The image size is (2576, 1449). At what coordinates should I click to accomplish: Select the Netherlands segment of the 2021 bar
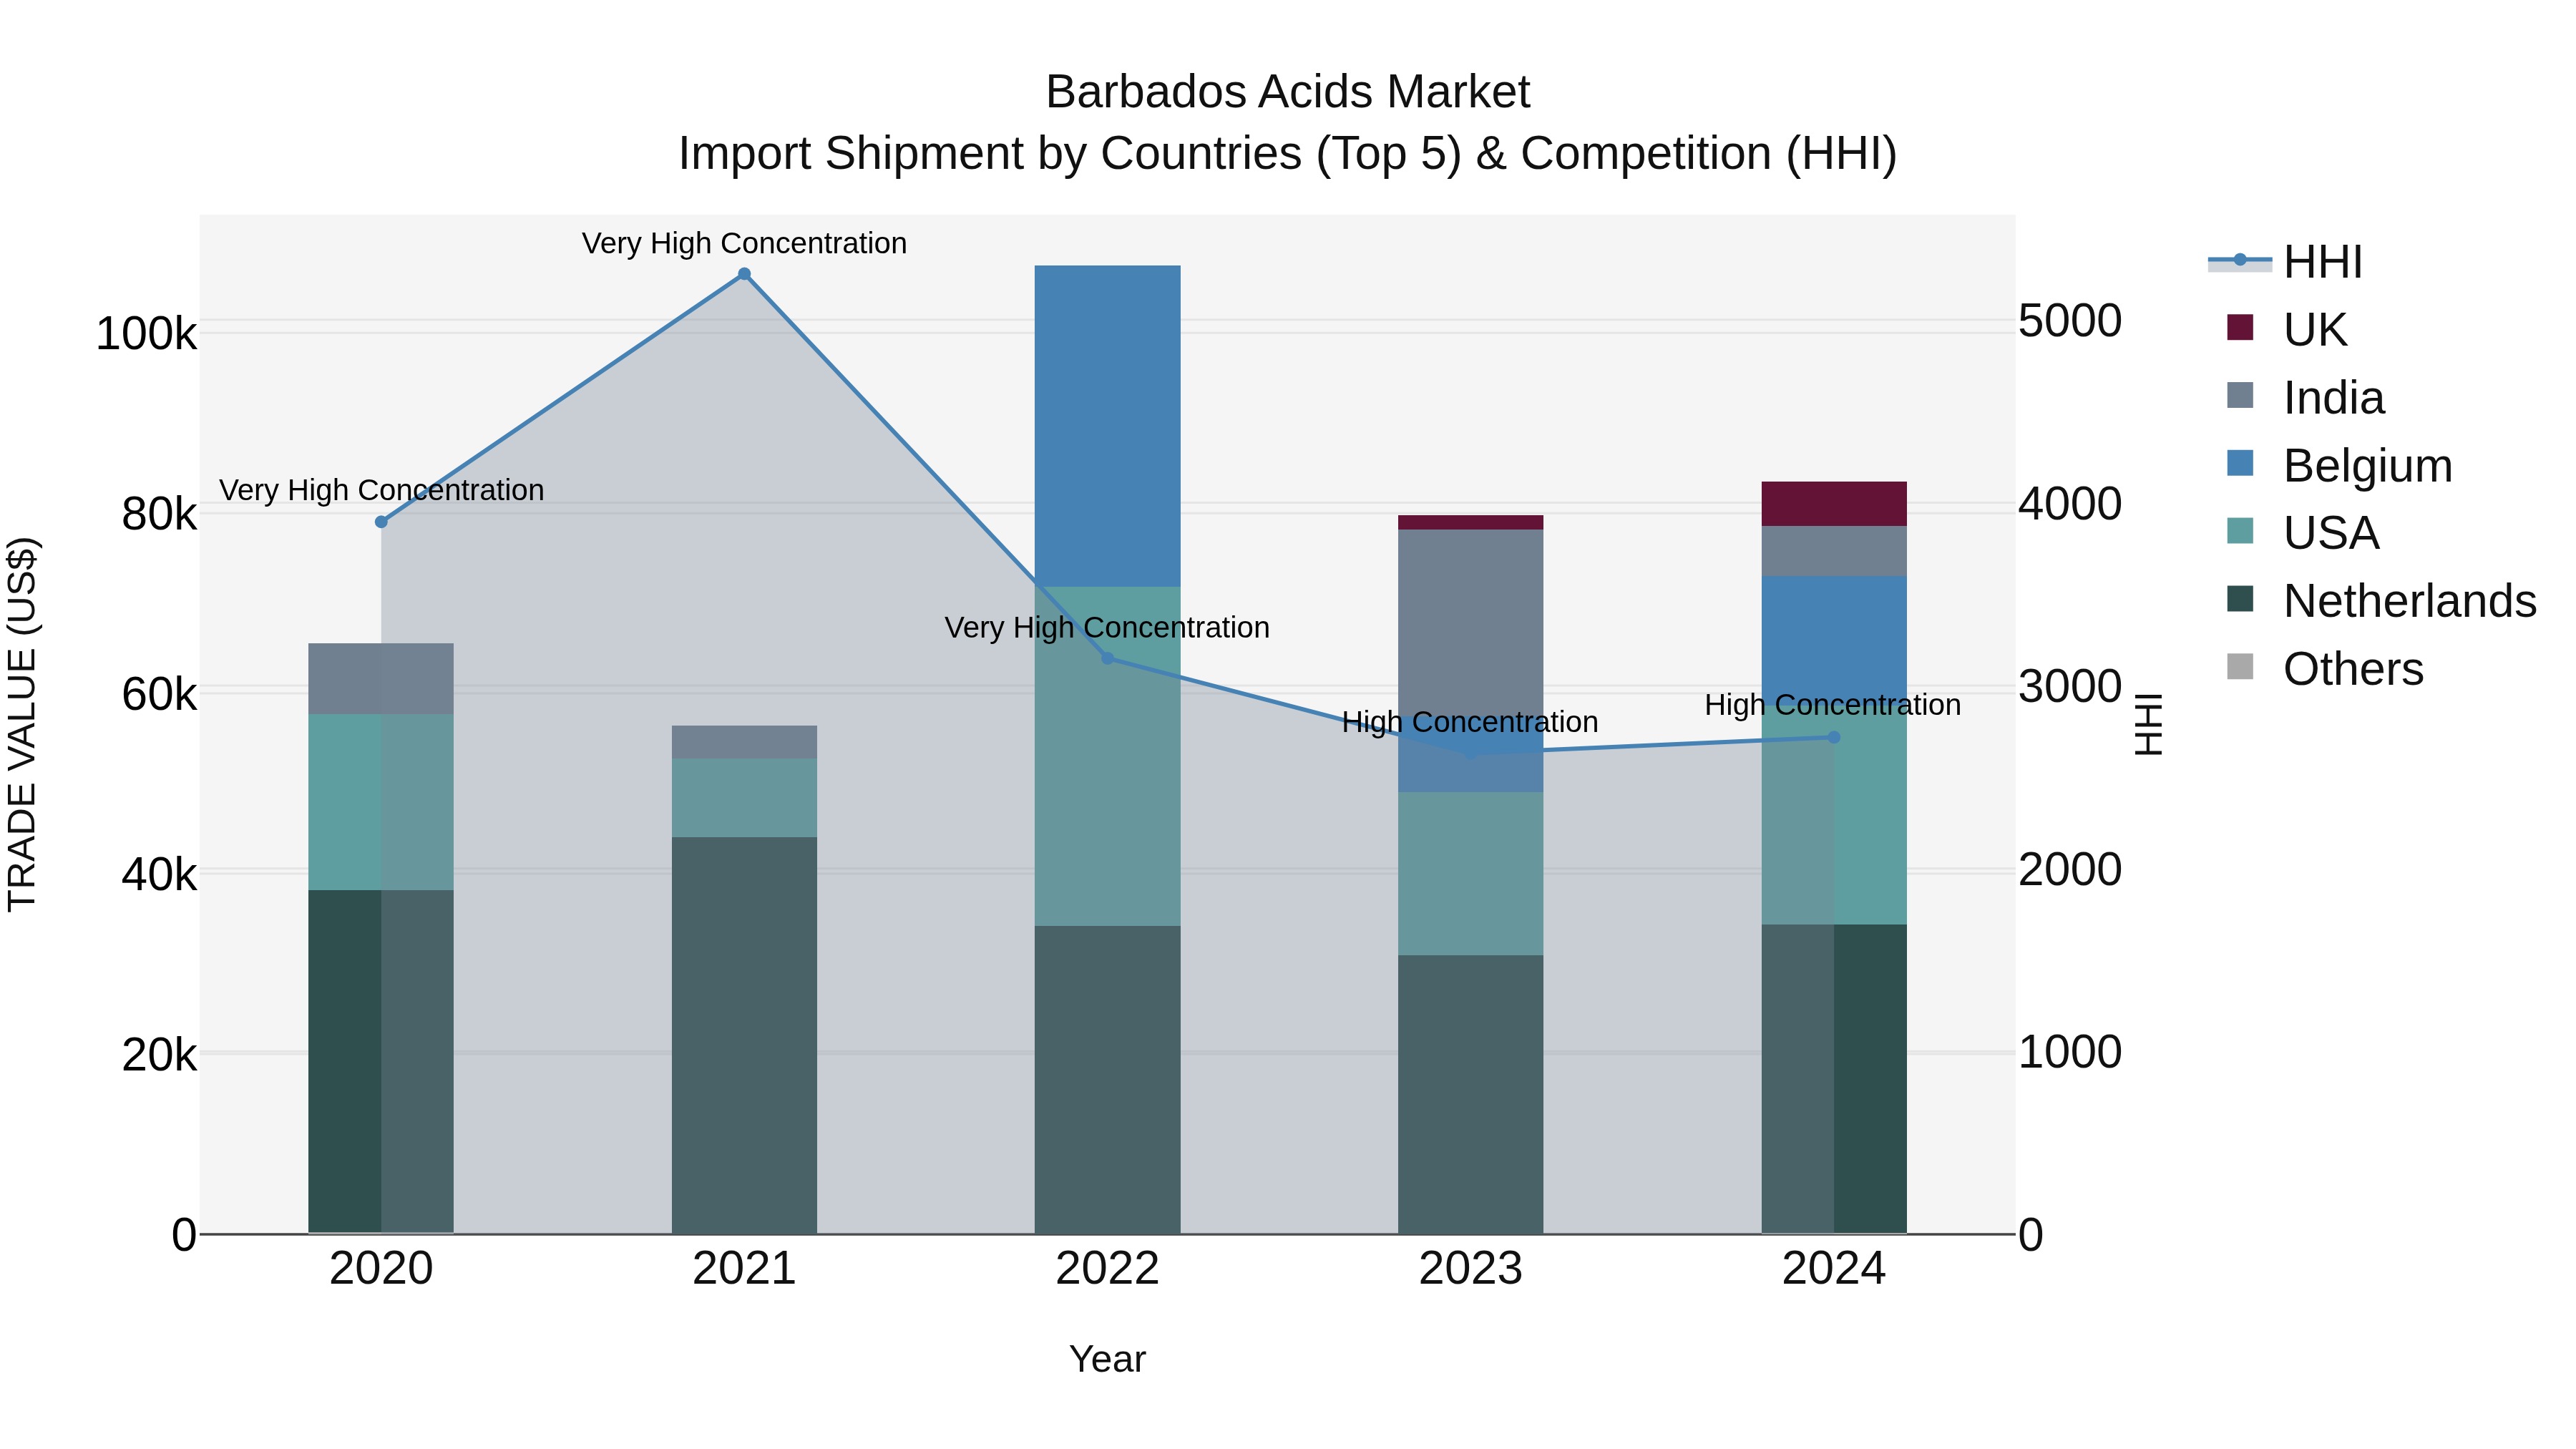tap(744, 1035)
